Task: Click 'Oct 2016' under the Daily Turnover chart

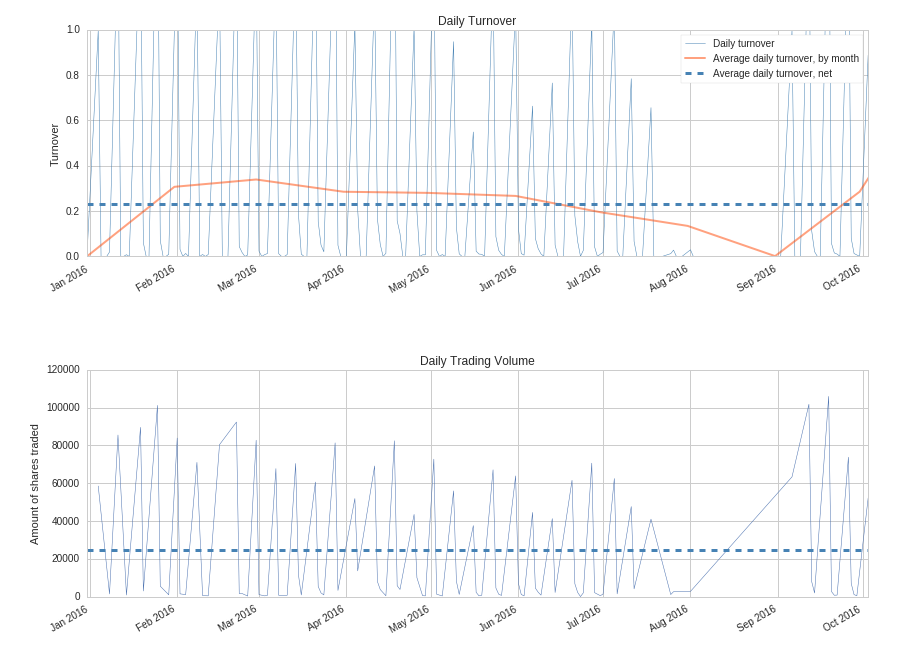Action: point(842,278)
